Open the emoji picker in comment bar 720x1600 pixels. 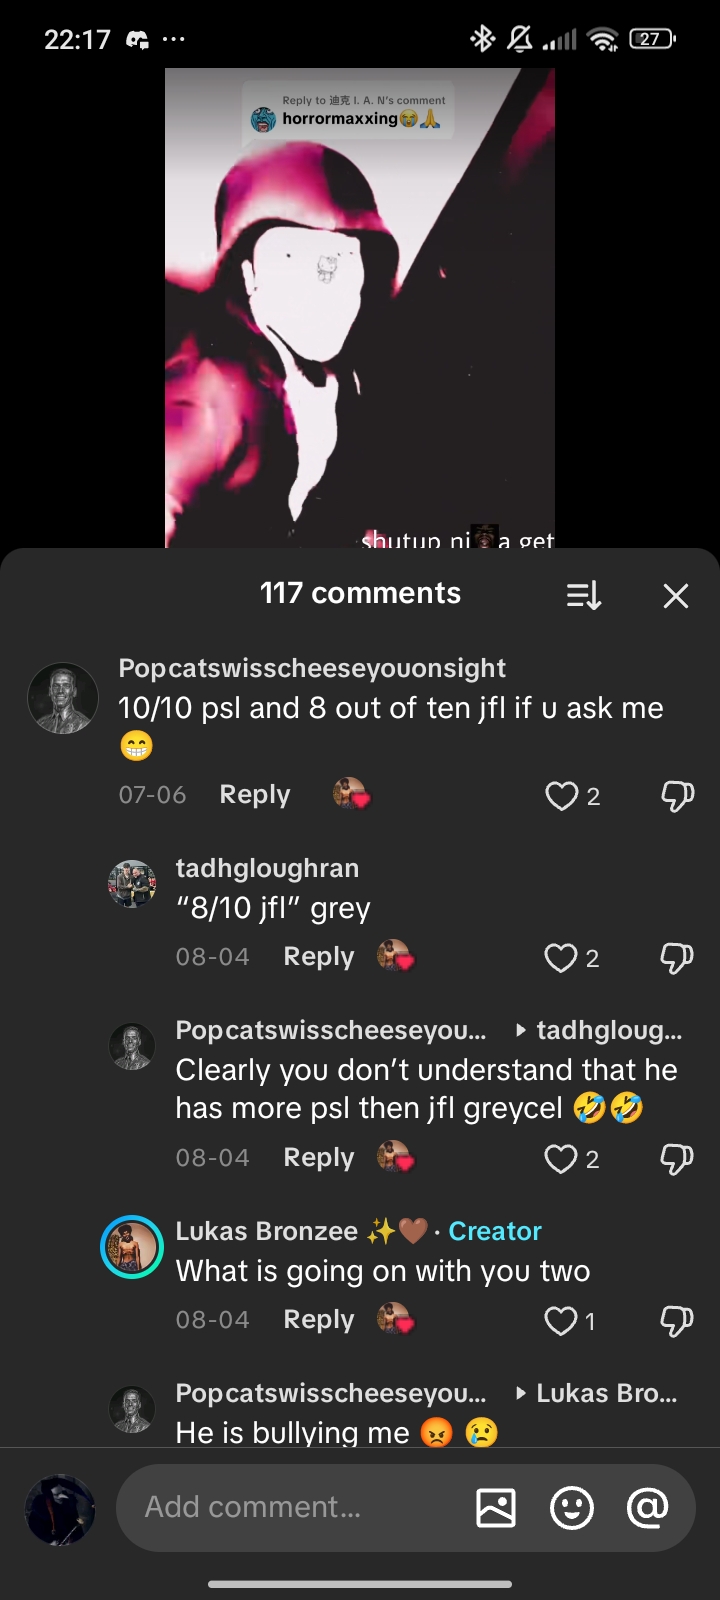coord(572,1507)
